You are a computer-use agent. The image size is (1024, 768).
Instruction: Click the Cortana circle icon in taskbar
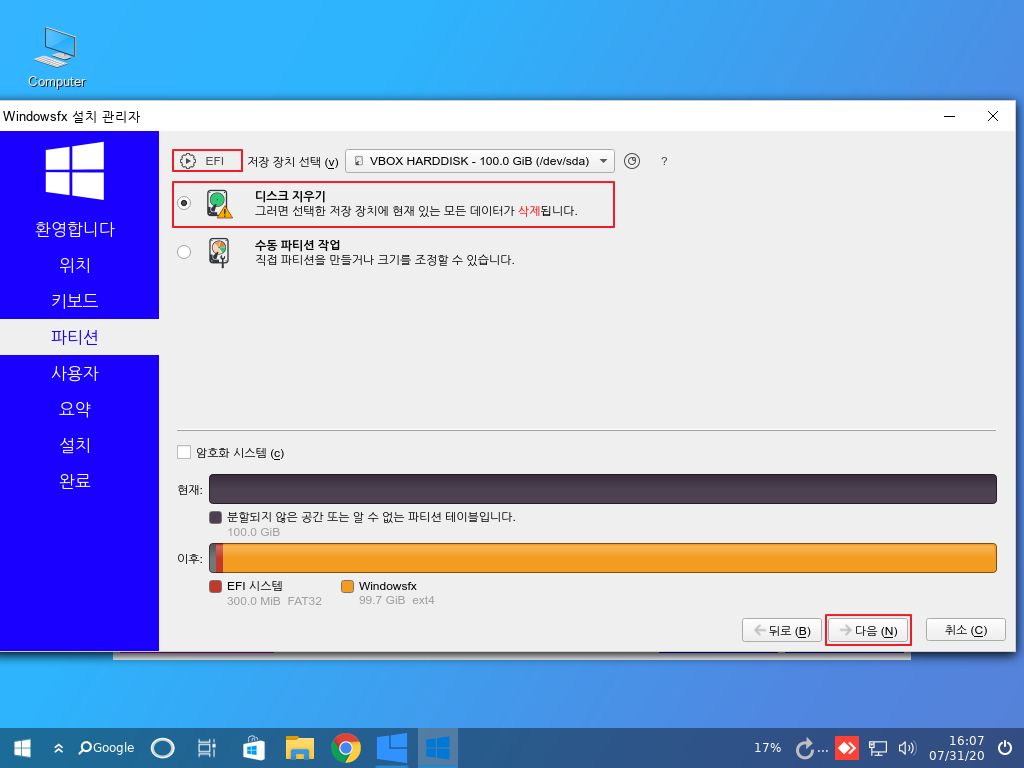[163, 748]
